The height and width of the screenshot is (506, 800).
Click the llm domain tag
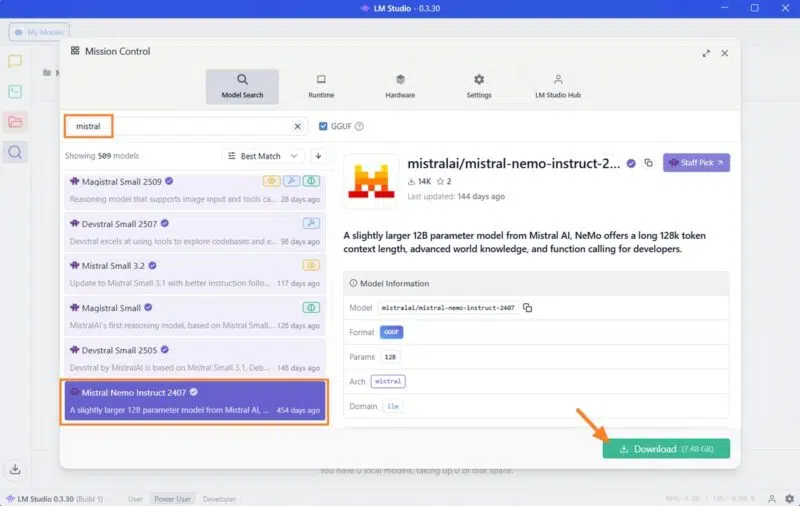pyautogui.click(x=392, y=406)
